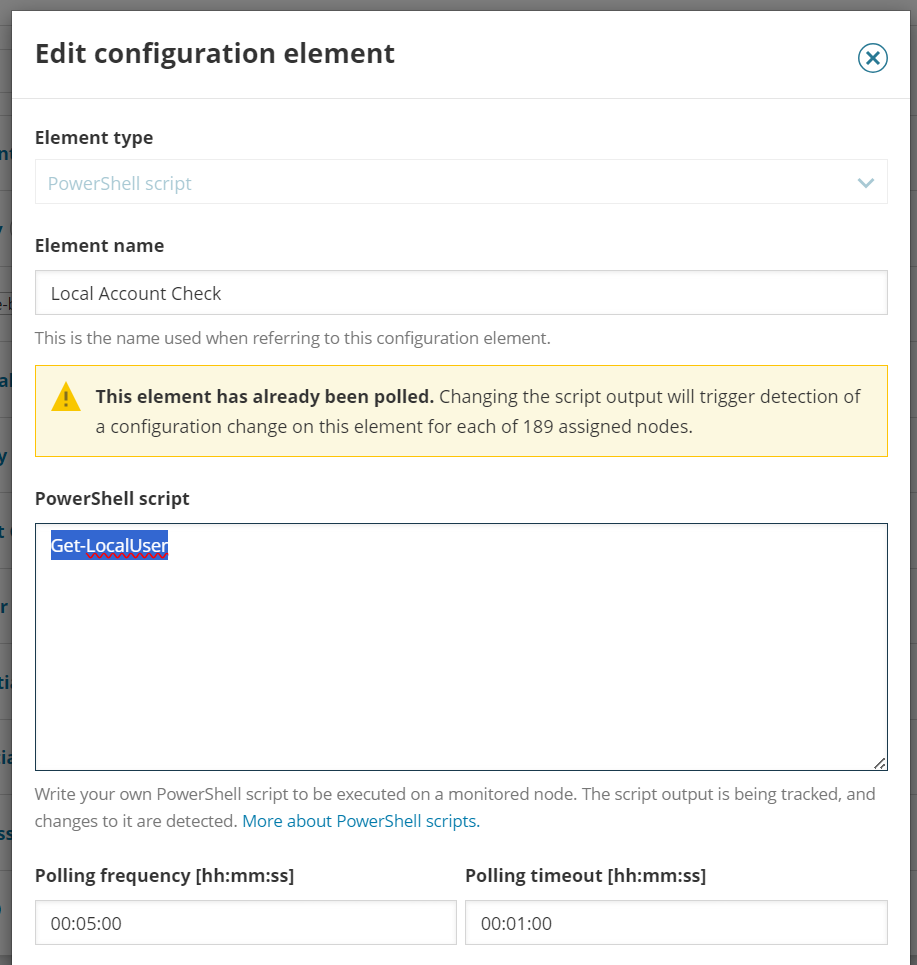Open the PowerShell script element type combo box
917x965 pixels.
pos(440,183)
